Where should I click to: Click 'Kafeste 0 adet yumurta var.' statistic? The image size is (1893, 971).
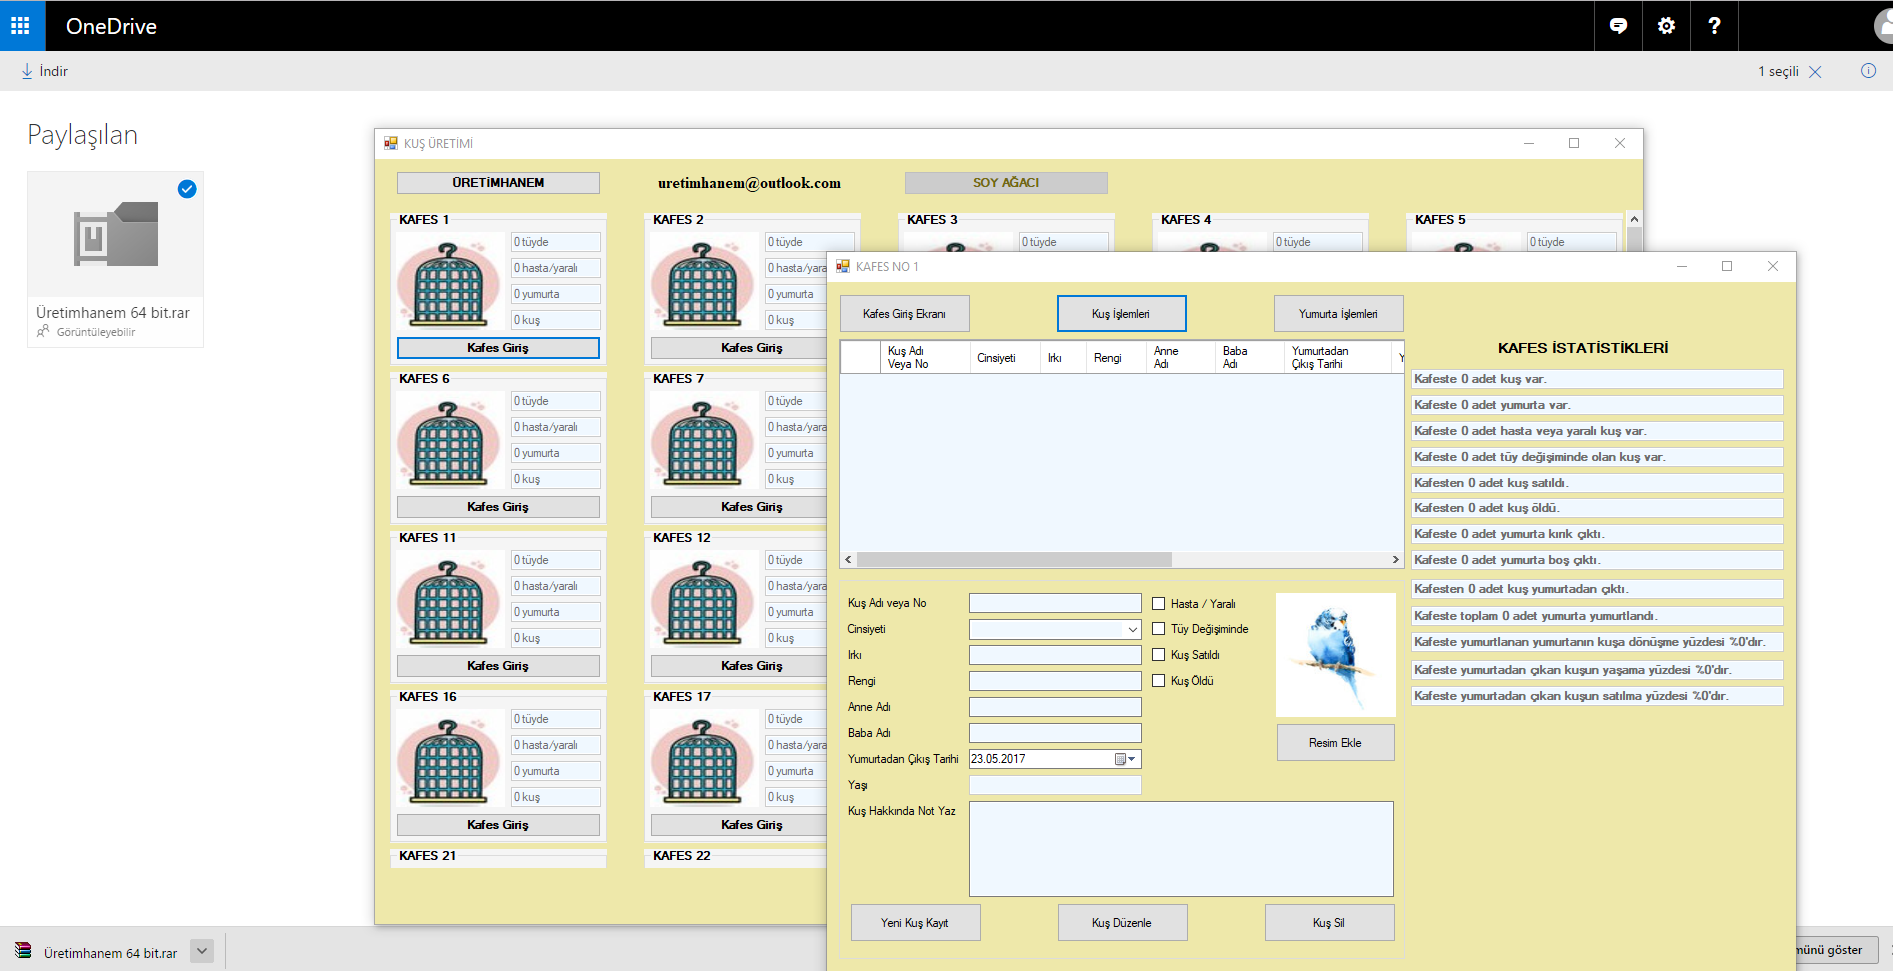point(1597,405)
